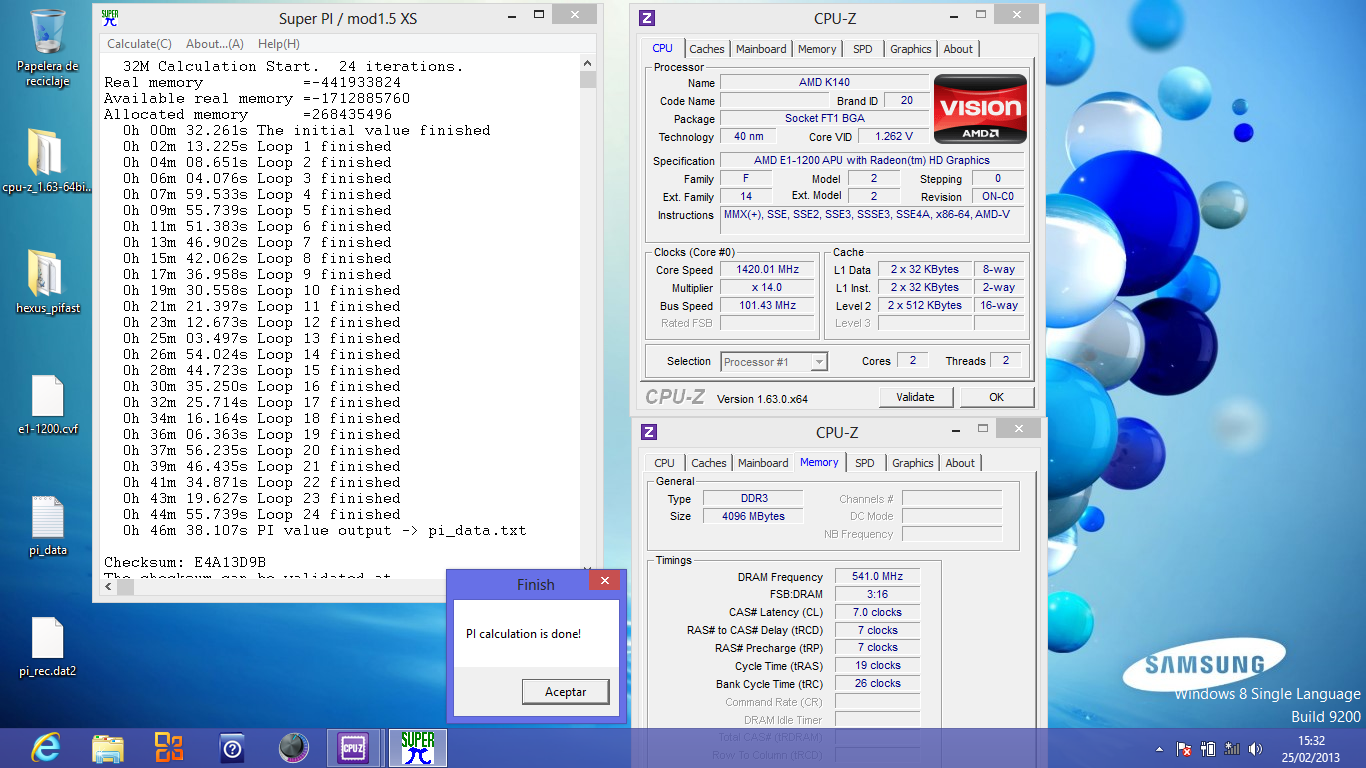Screen dimensions: 1366x768
Task: Click the Loop 24 finished line
Action: (262, 514)
